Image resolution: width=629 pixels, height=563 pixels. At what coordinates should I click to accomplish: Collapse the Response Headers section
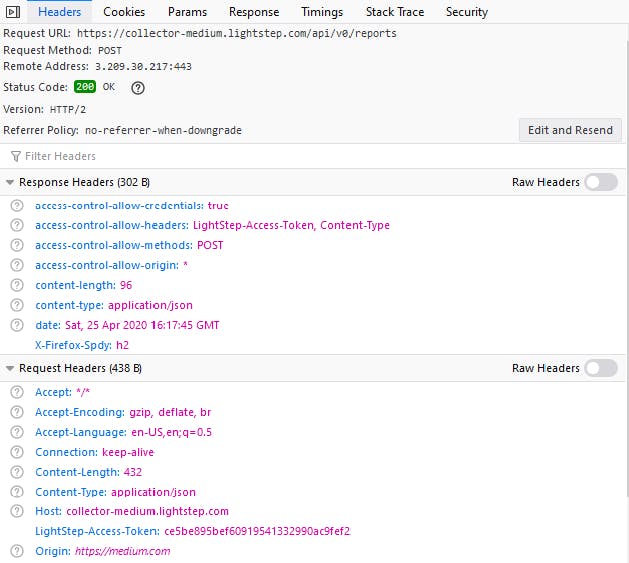[x=10, y=183]
